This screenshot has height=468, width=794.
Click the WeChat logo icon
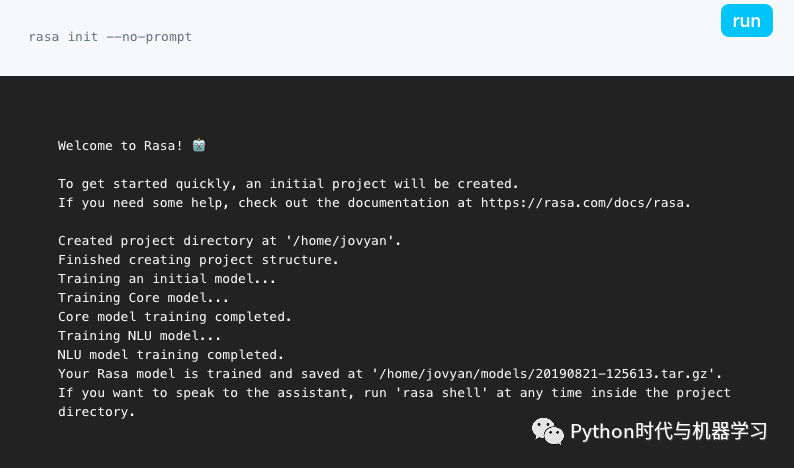pyautogui.click(x=547, y=431)
